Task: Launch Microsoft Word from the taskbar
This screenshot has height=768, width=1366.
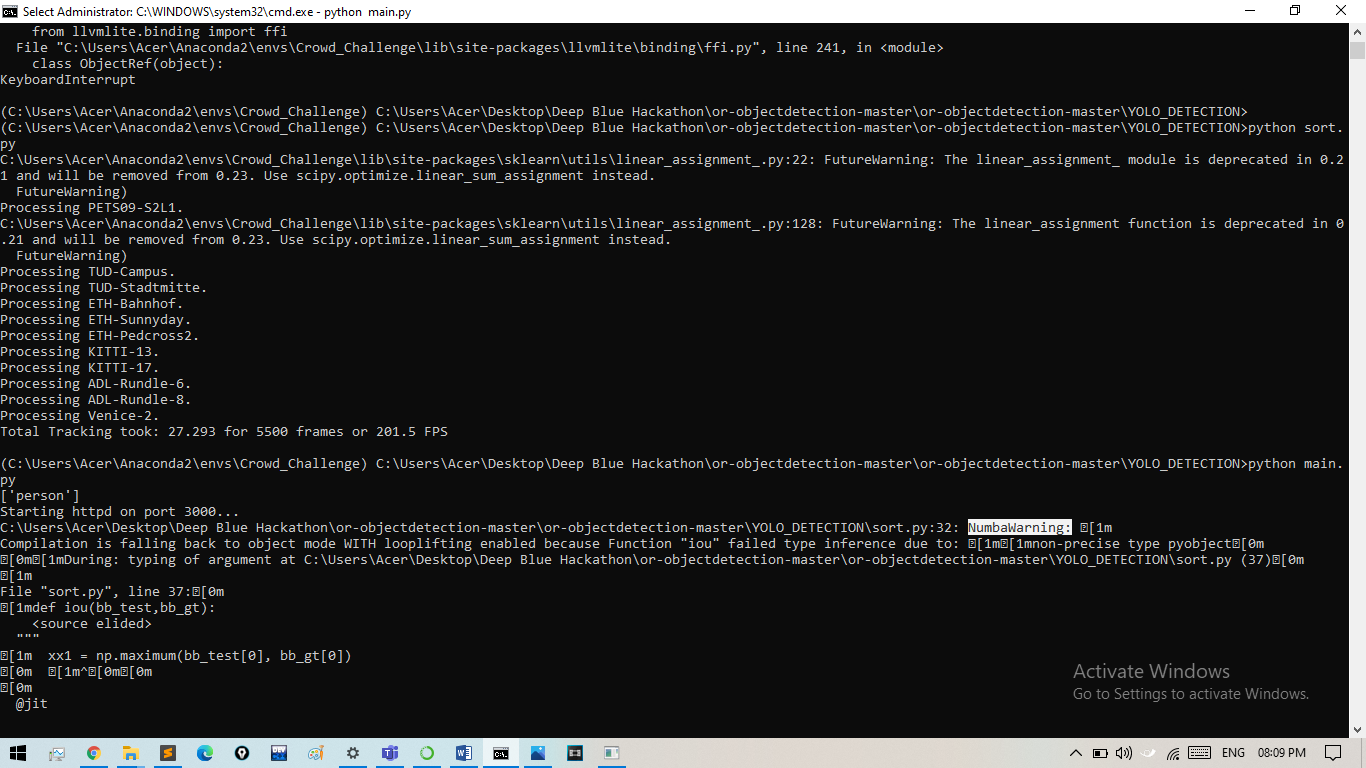Action: pyautogui.click(x=462, y=752)
